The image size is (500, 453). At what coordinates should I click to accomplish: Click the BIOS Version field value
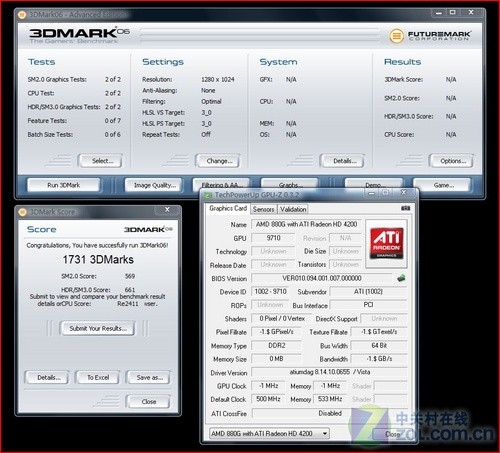pyautogui.click(x=322, y=278)
